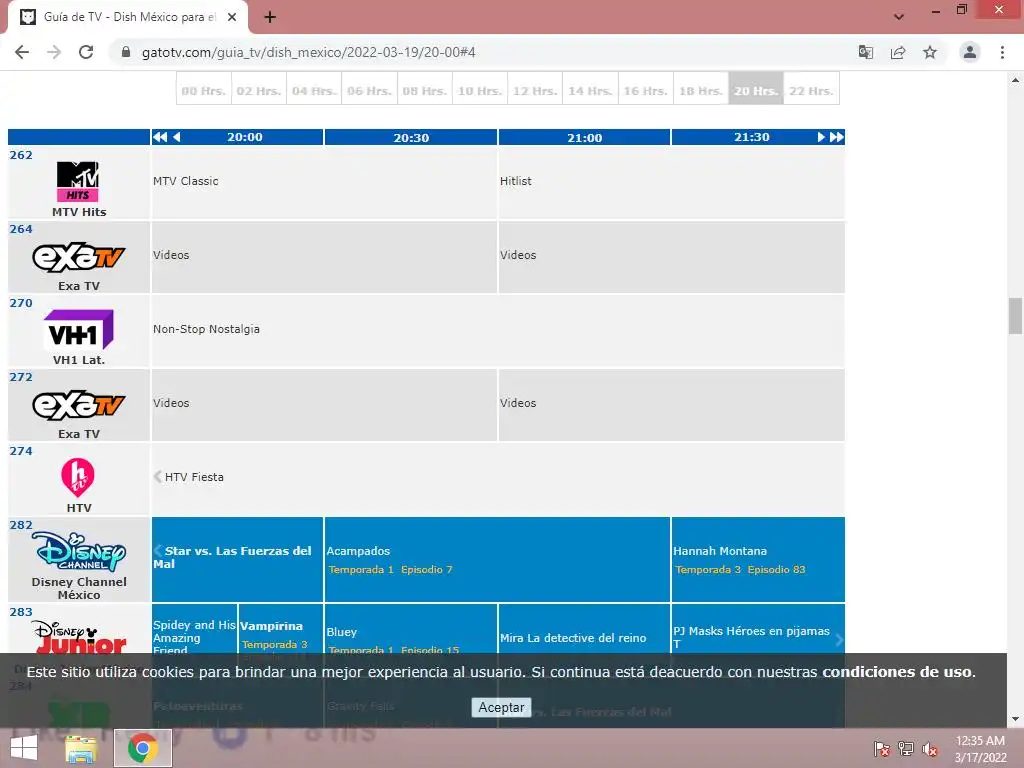Bookmark this page with star icon
This screenshot has width=1024, height=768.
point(930,52)
